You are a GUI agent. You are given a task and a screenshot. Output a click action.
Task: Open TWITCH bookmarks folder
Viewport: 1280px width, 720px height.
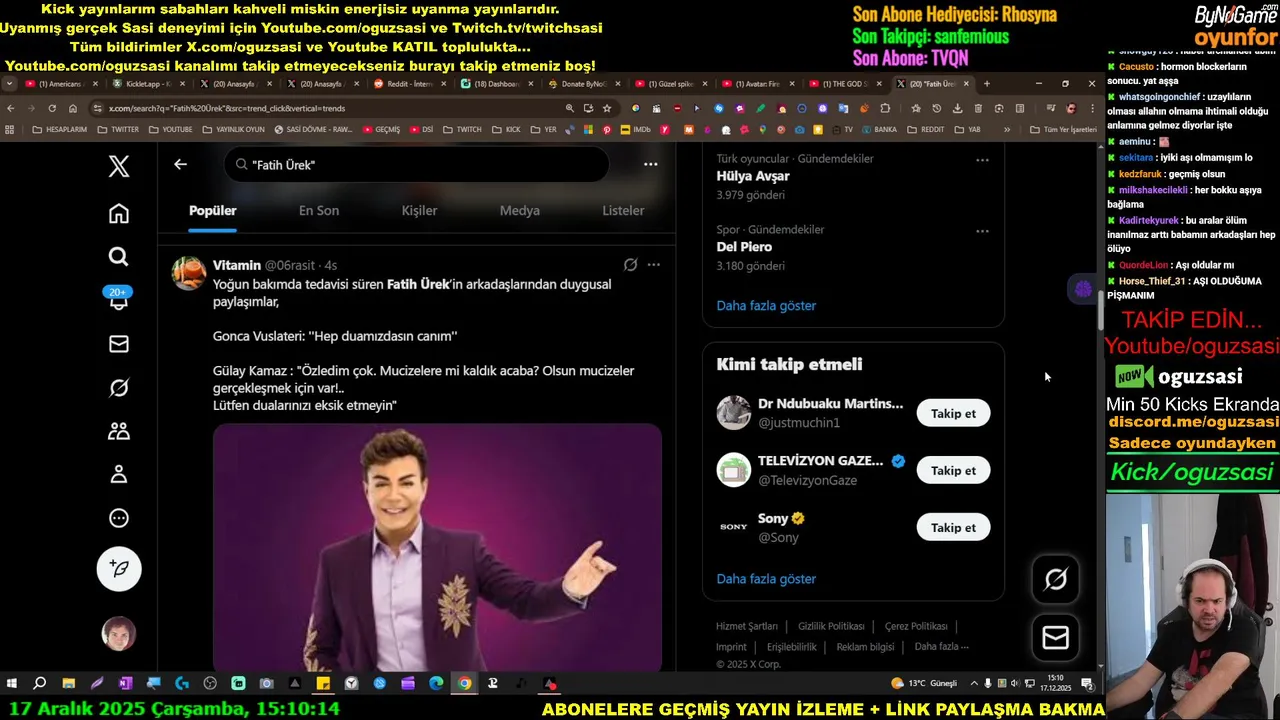pos(463,129)
